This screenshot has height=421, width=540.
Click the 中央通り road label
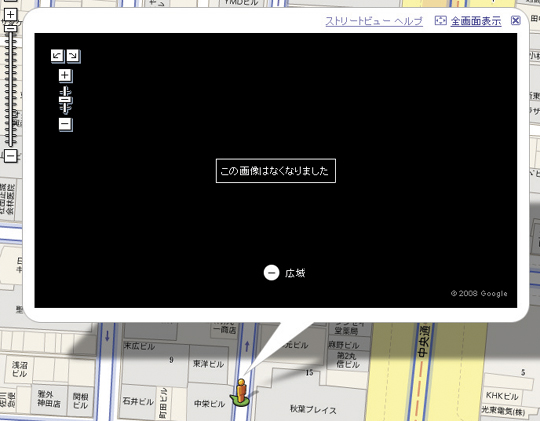coord(423,341)
